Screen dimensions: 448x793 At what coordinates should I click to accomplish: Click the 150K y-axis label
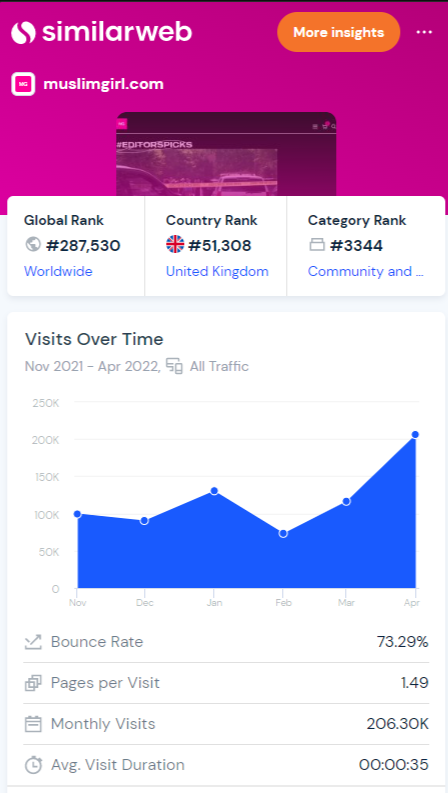(x=46, y=478)
